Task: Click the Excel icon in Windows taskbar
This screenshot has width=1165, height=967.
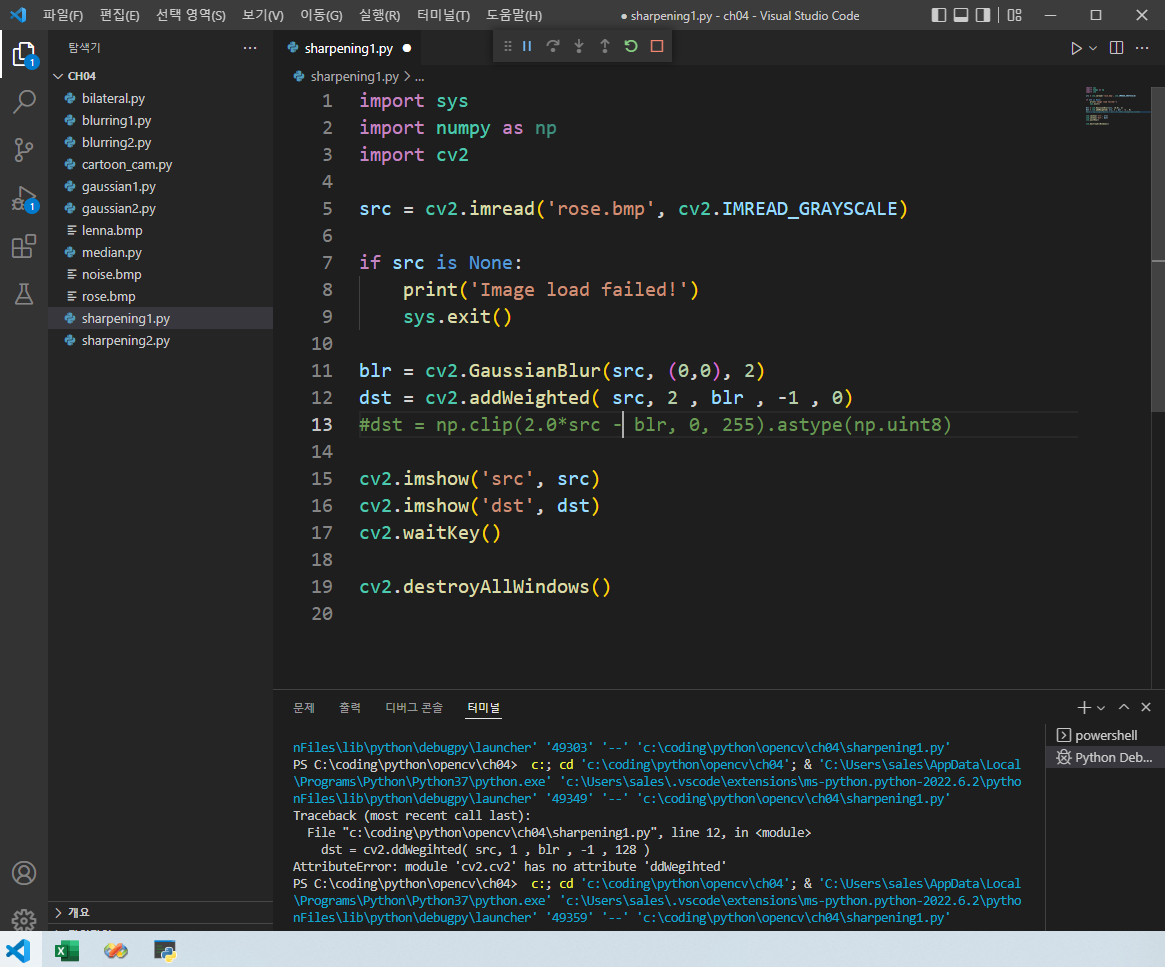Action: [x=67, y=950]
